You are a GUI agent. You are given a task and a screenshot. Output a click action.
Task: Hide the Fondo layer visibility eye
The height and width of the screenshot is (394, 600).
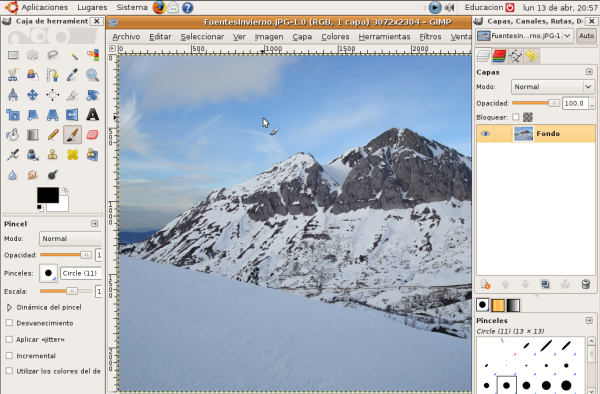click(x=485, y=134)
